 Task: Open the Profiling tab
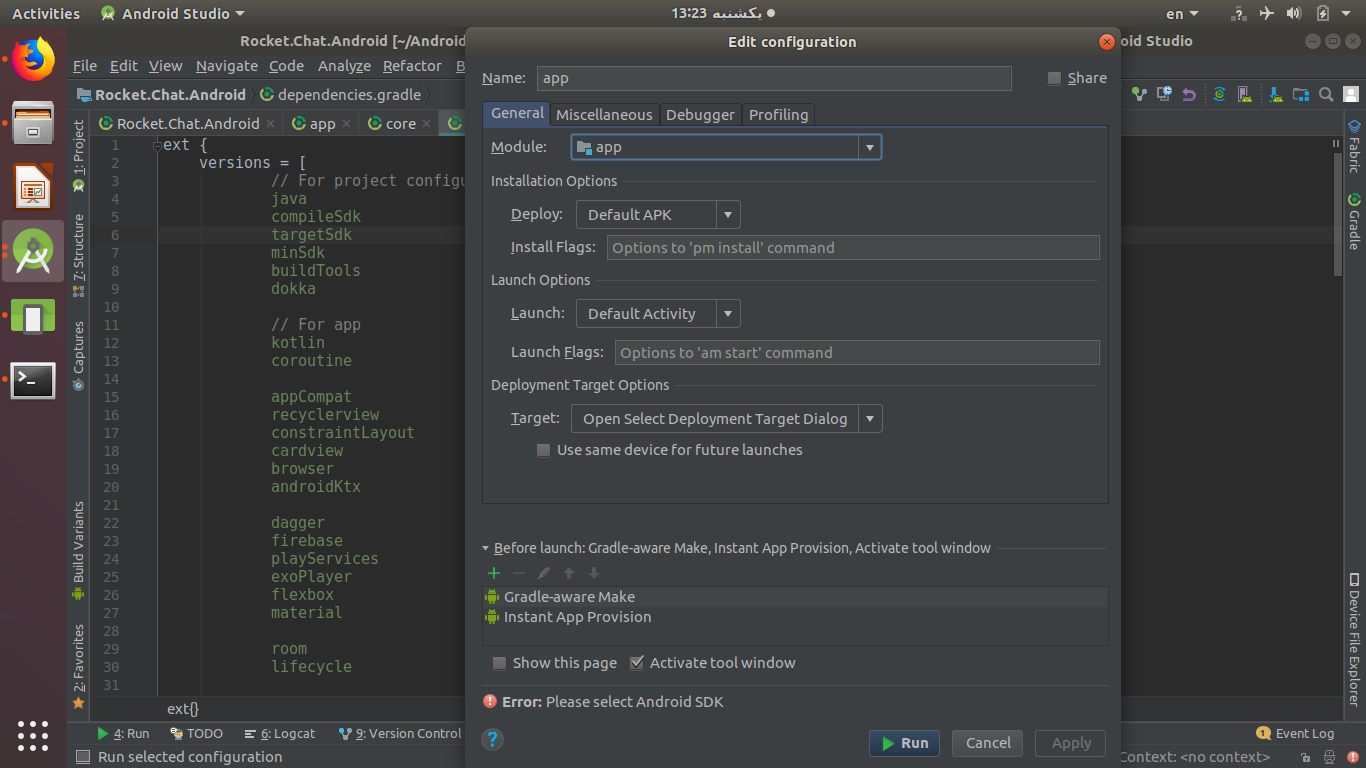(x=778, y=114)
